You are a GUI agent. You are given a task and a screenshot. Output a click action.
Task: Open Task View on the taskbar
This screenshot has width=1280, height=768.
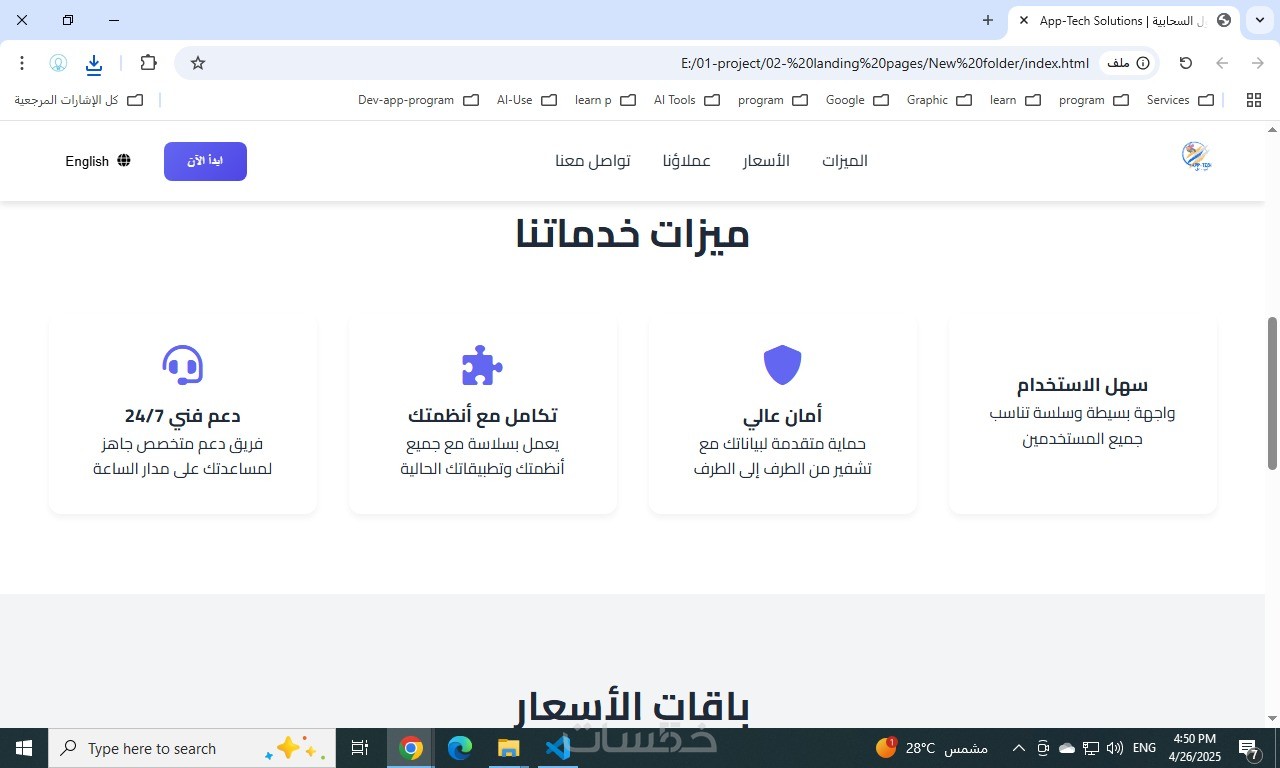360,748
